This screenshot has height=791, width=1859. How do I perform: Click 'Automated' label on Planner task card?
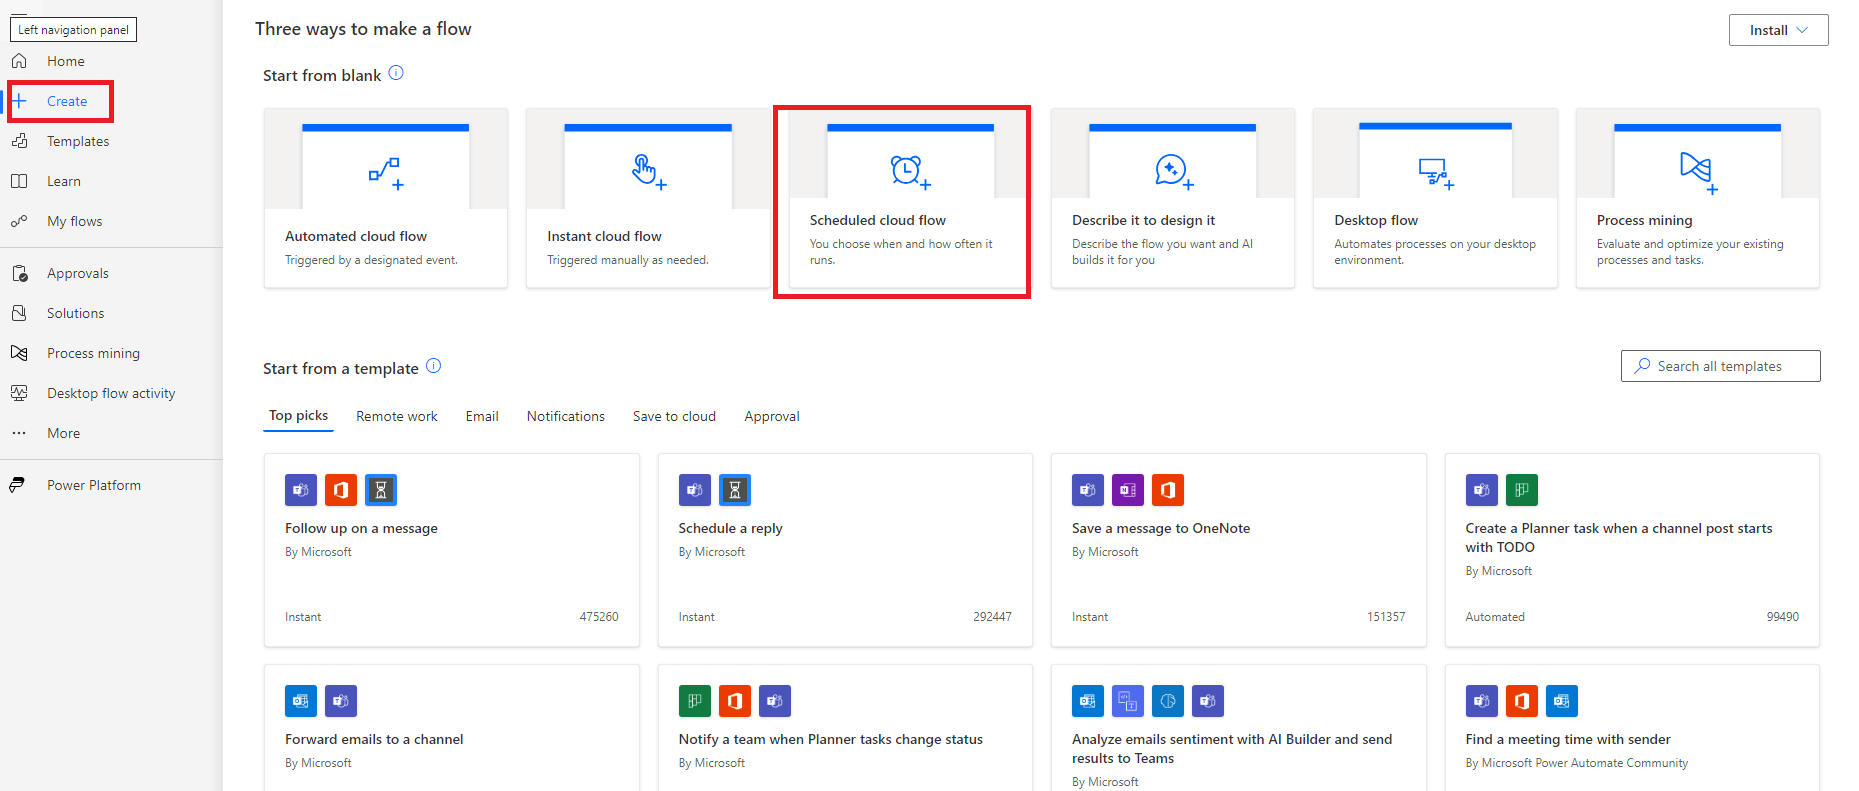[1495, 617]
